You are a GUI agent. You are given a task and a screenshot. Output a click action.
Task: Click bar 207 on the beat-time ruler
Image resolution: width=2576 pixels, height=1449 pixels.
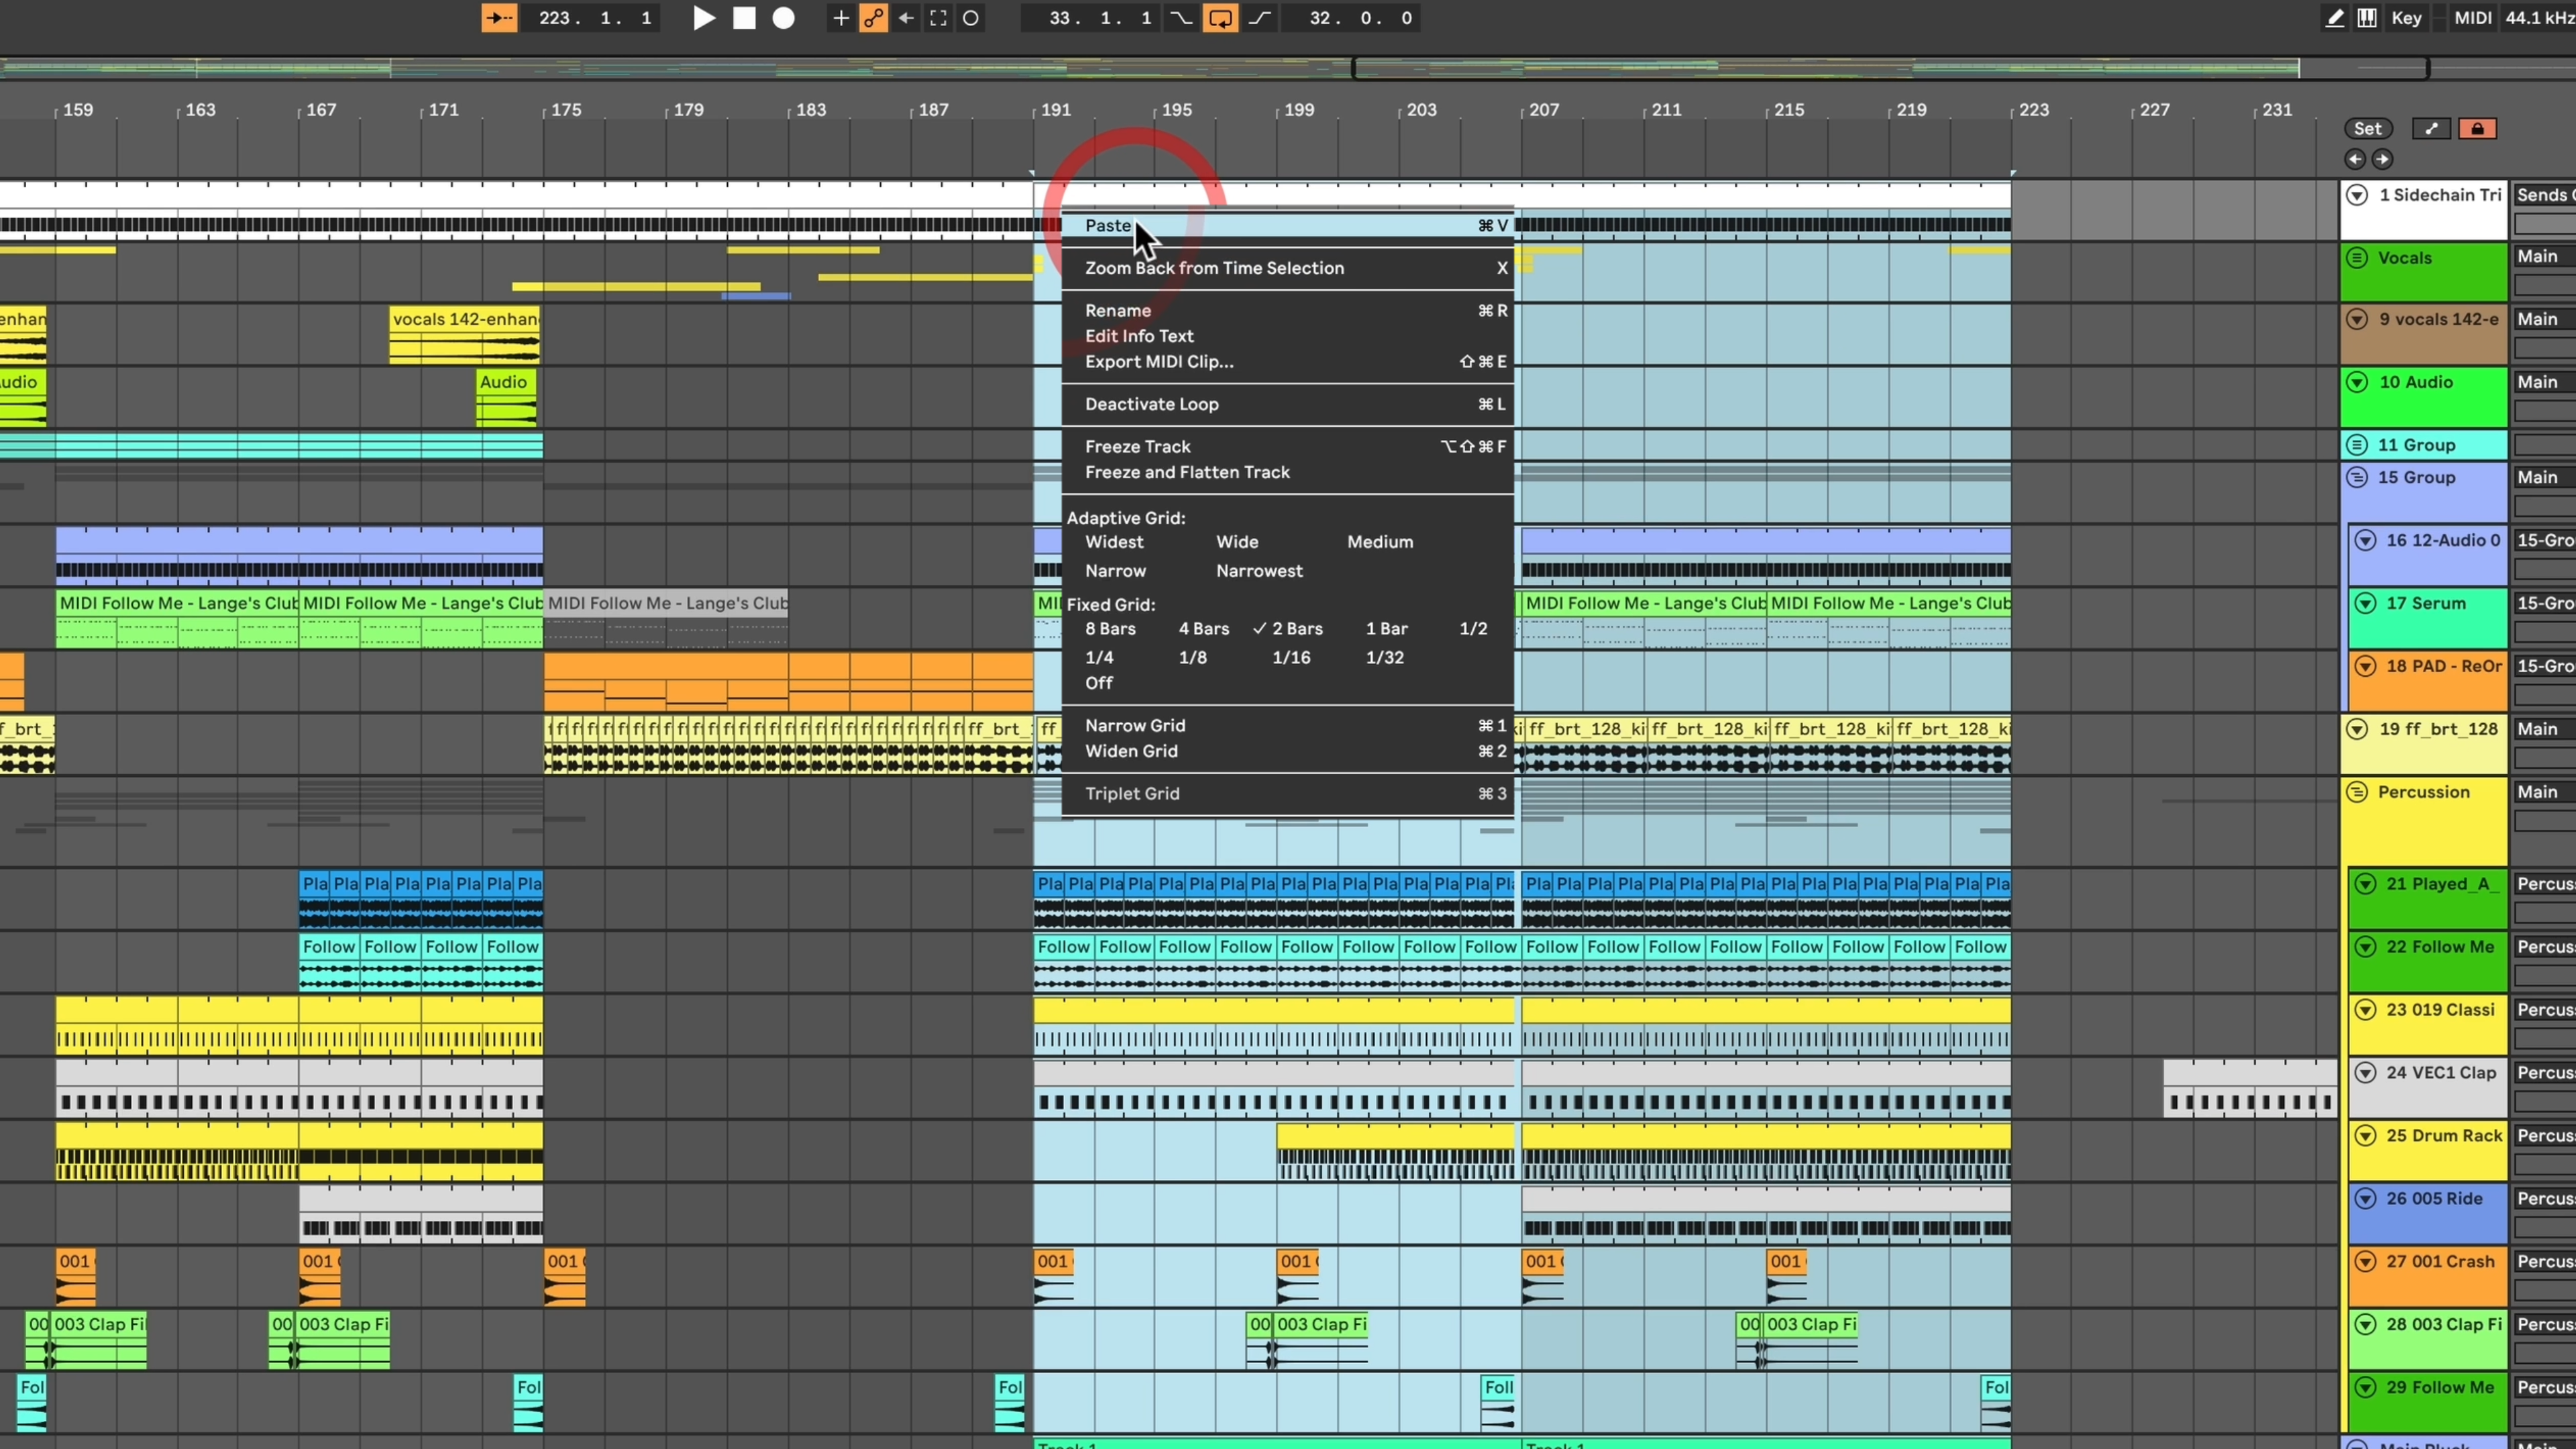pos(1543,110)
